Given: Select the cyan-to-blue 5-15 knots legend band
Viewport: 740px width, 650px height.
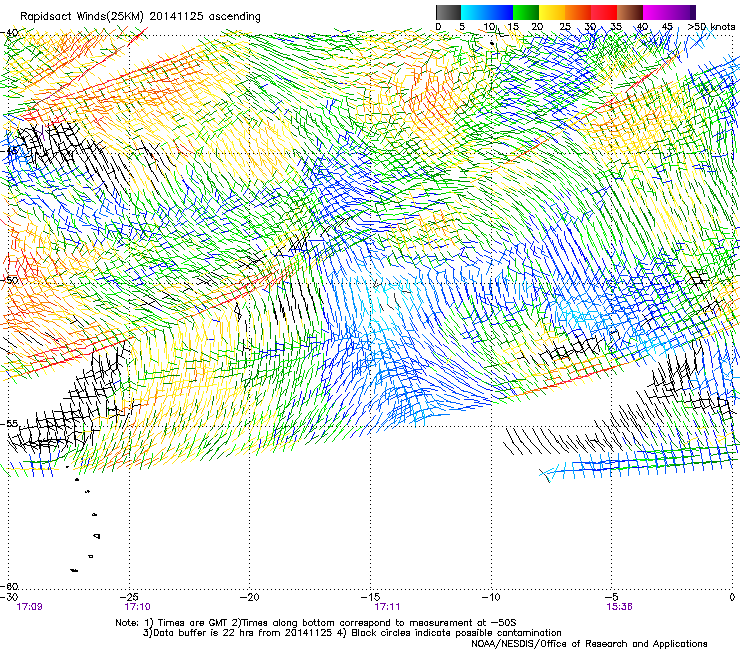Looking at the screenshot, I should [x=487, y=12].
